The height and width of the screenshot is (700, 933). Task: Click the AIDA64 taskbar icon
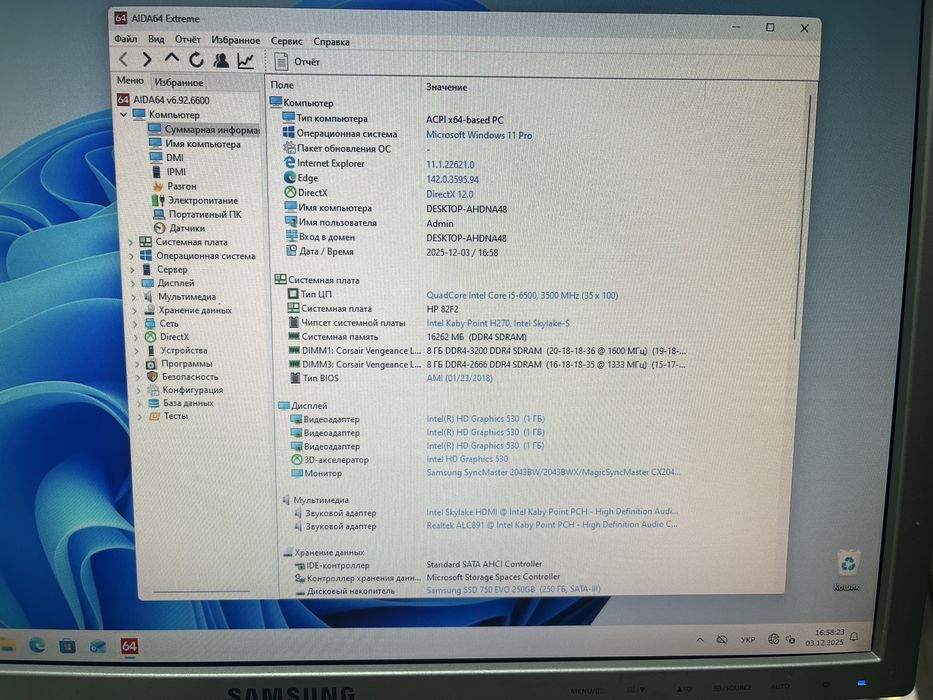129,646
